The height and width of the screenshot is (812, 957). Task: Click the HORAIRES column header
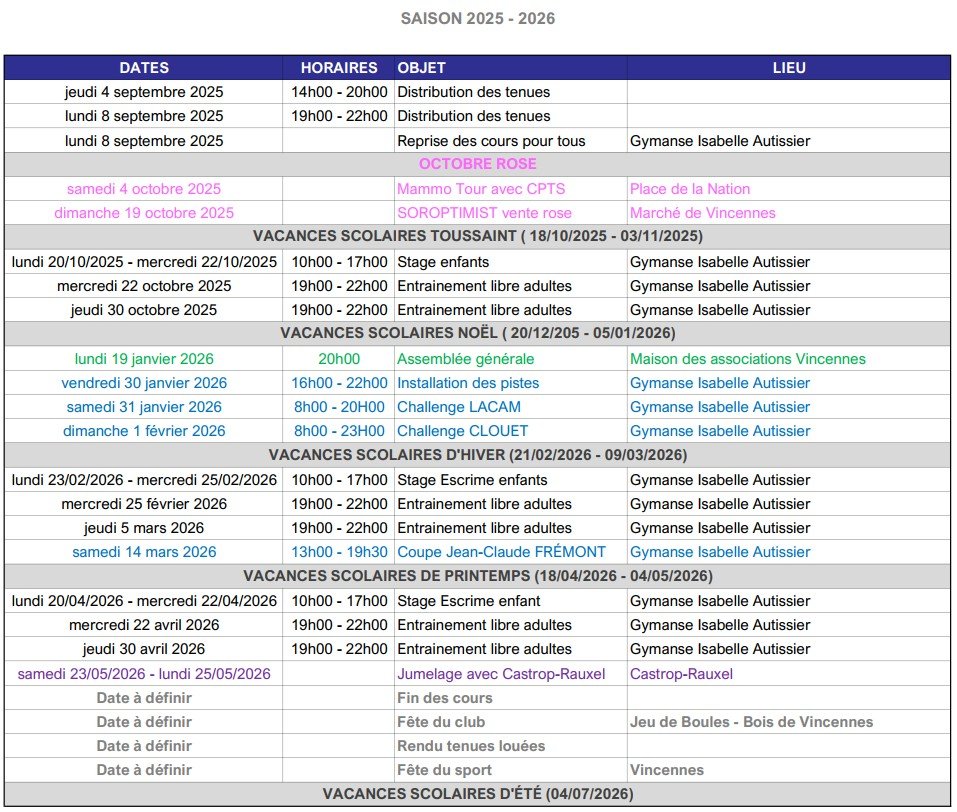pyautogui.click(x=339, y=68)
